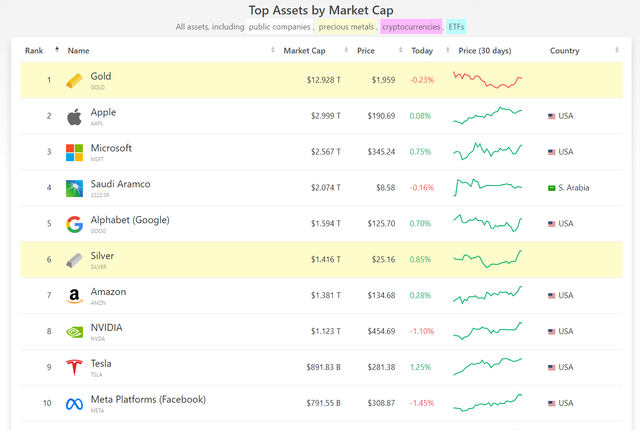Image resolution: width=640 pixels, height=430 pixels.
Task: Click the Alphabet Google logo icon
Action: point(74,224)
